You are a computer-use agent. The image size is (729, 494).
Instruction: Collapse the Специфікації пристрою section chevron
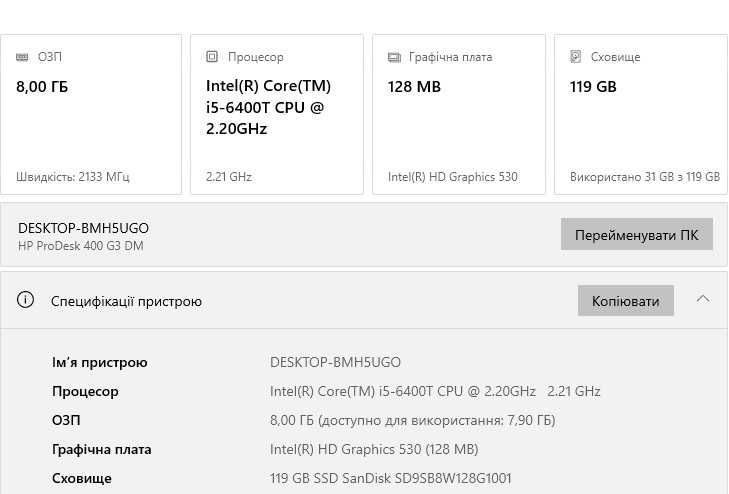(703, 299)
